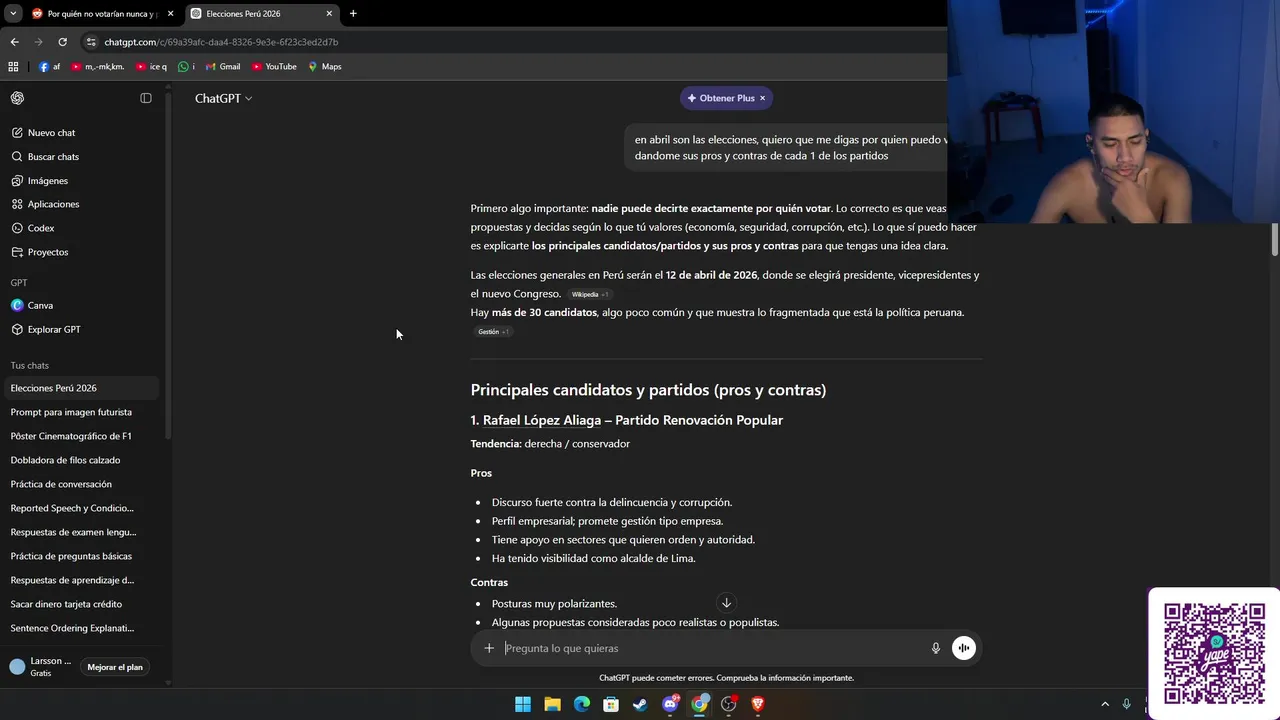Screen dimensions: 1280x720
Task: Open Steam from the taskbar
Action: tap(640, 704)
